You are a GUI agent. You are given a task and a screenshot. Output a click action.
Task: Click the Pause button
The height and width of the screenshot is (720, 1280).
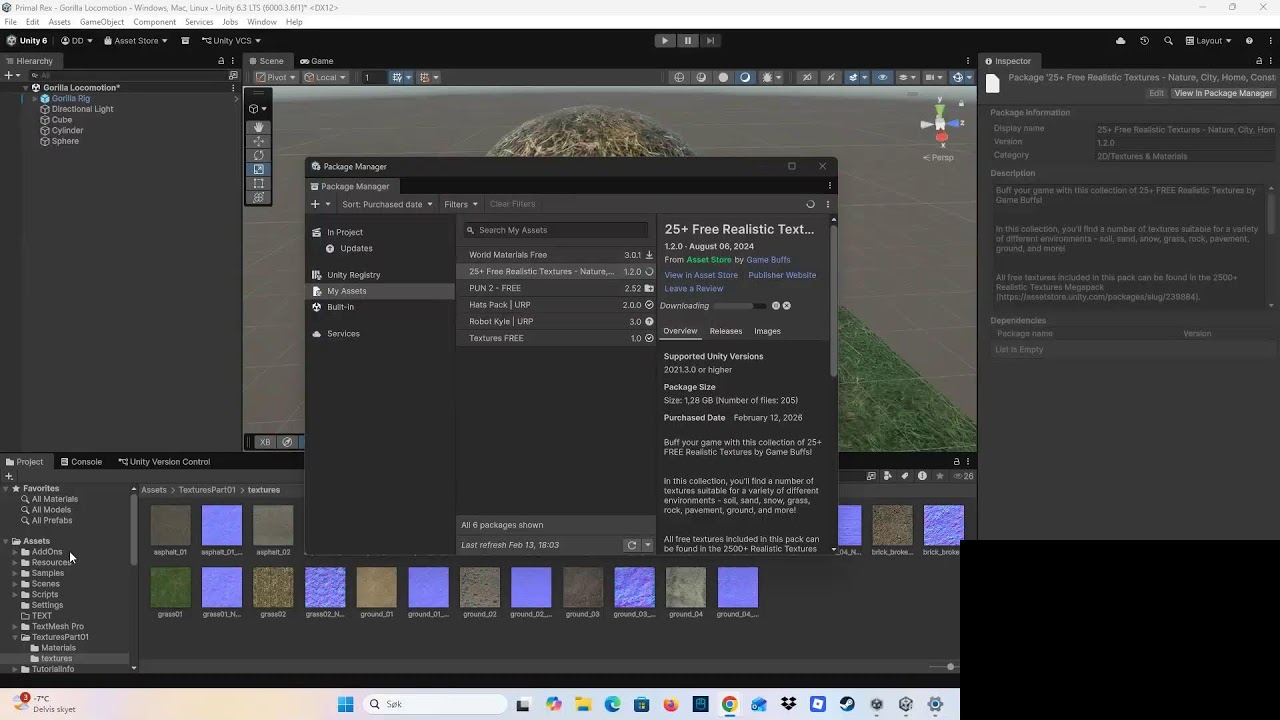click(x=688, y=41)
